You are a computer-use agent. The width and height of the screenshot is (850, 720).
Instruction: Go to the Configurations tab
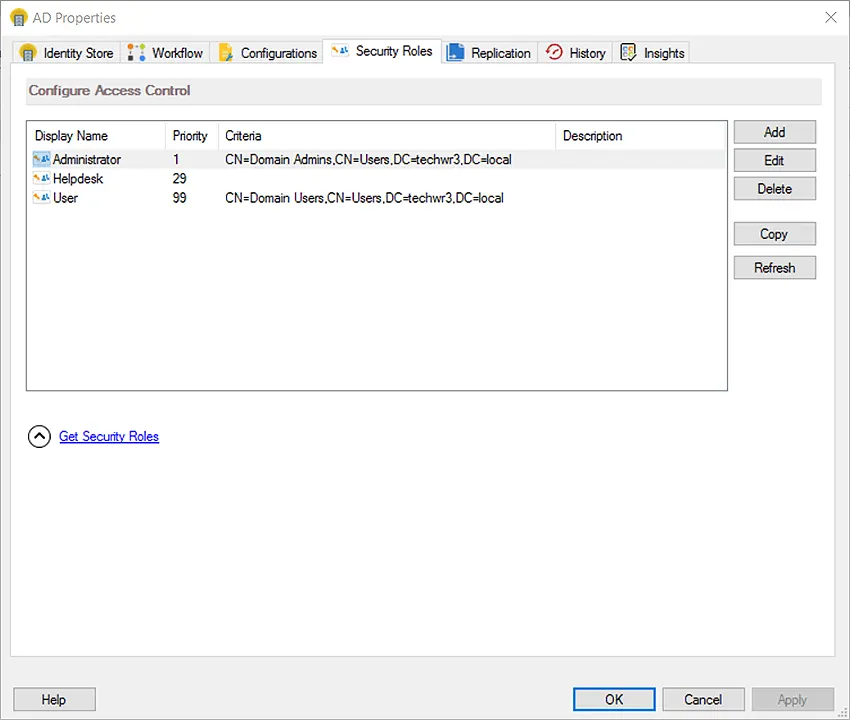(x=267, y=53)
